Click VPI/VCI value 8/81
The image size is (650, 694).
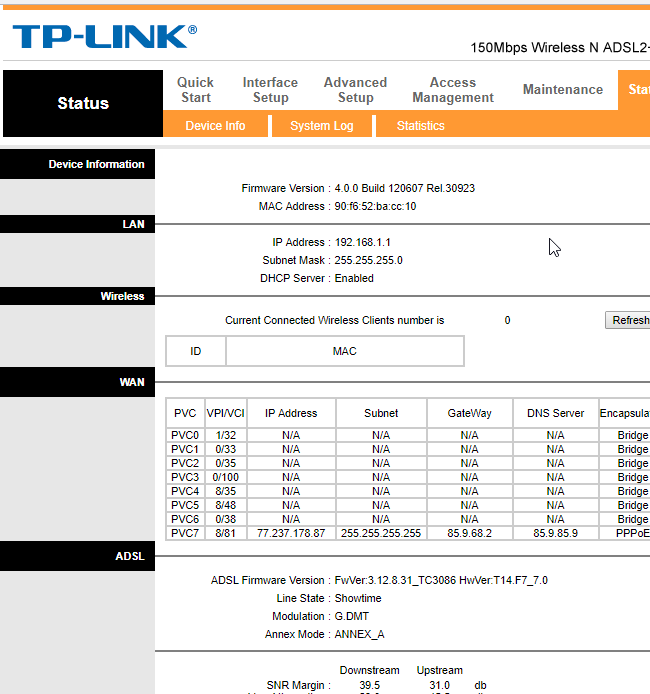point(226,533)
